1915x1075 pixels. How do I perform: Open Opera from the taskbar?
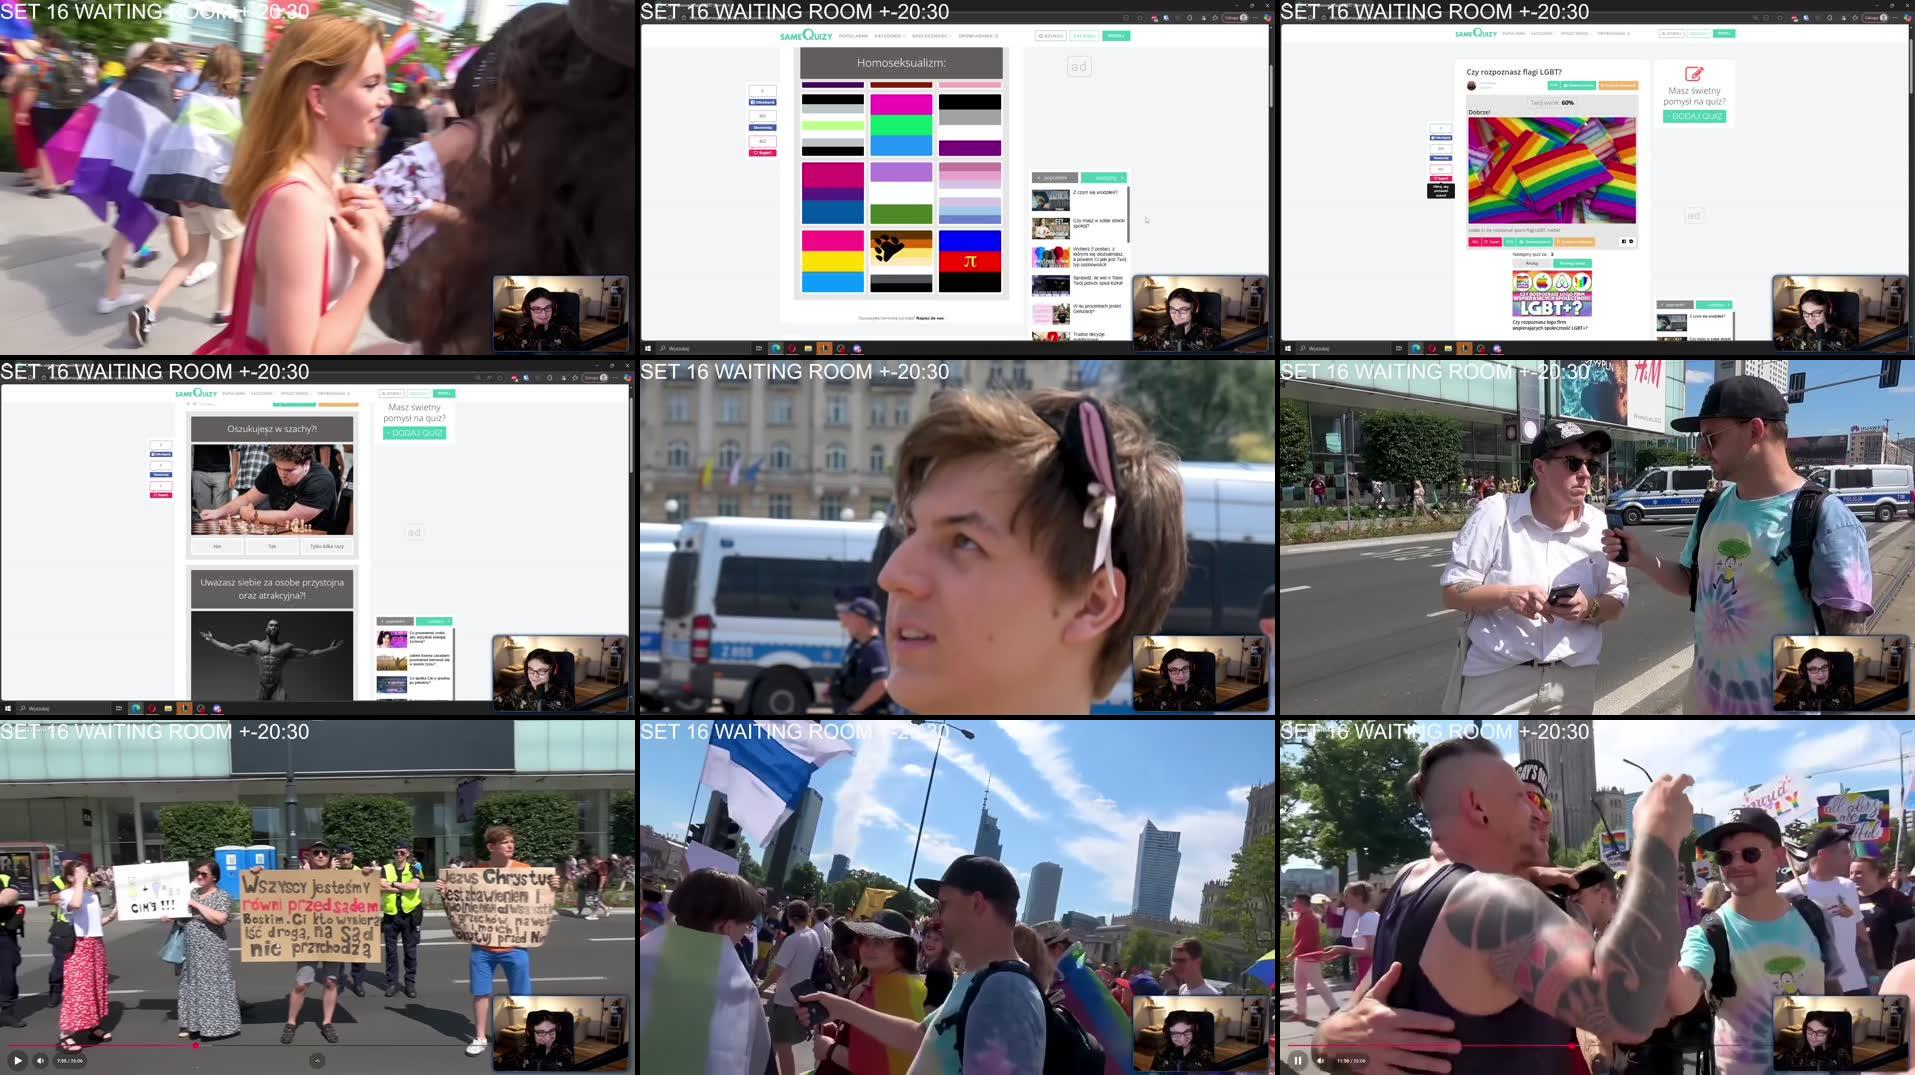click(152, 708)
